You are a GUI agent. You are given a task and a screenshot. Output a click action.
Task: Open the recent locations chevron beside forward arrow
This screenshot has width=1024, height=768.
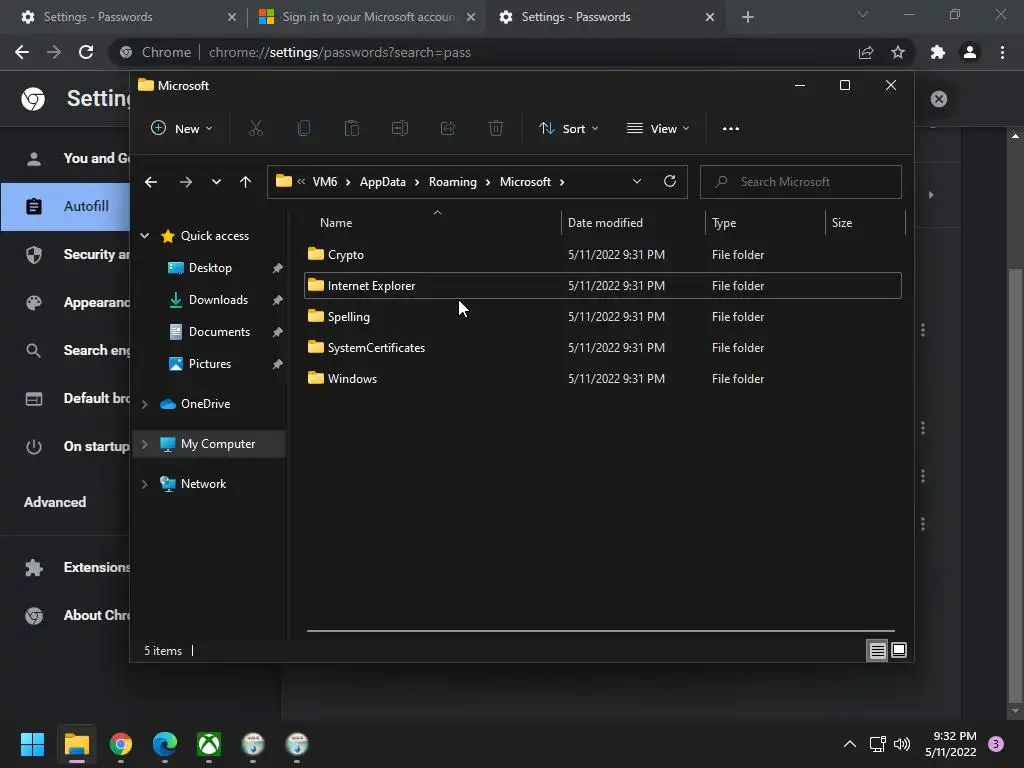[216, 182]
